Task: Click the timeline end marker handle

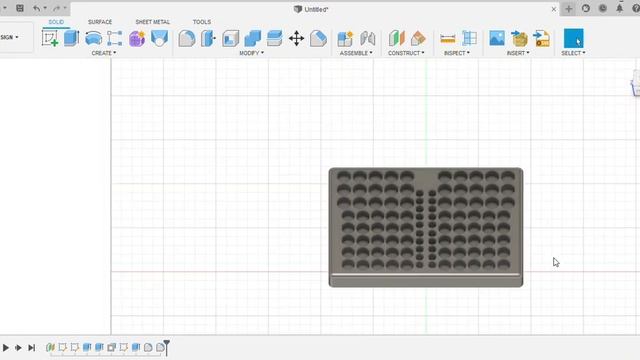Action: (167, 347)
